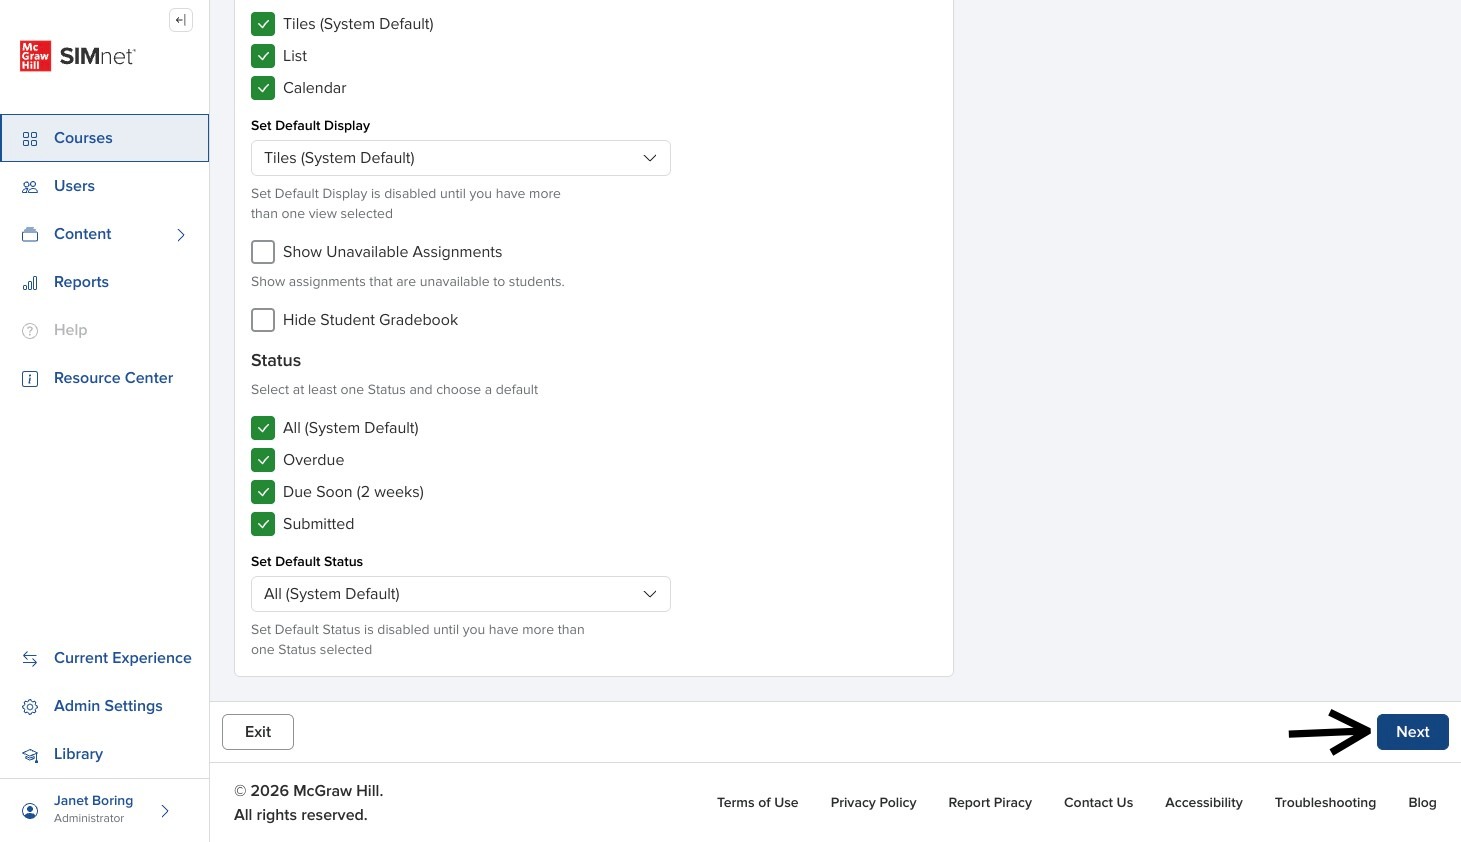Viewport: 1461px width, 842px height.
Task: Click the Users people icon
Action: [30, 187]
